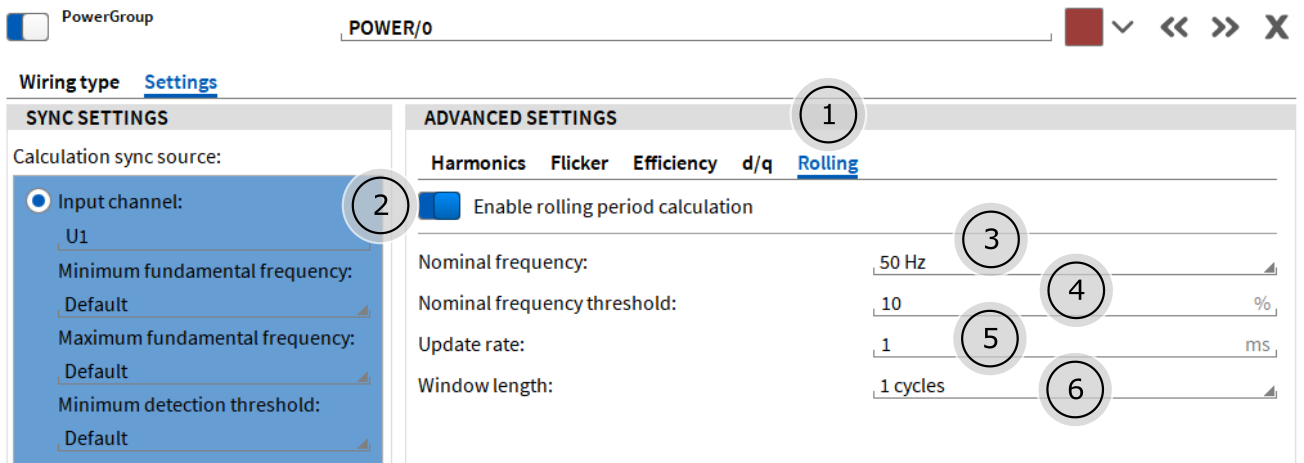Image resolution: width=1304 pixels, height=463 pixels.
Task: Select the Efficiency tab
Action: (x=675, y=163)
